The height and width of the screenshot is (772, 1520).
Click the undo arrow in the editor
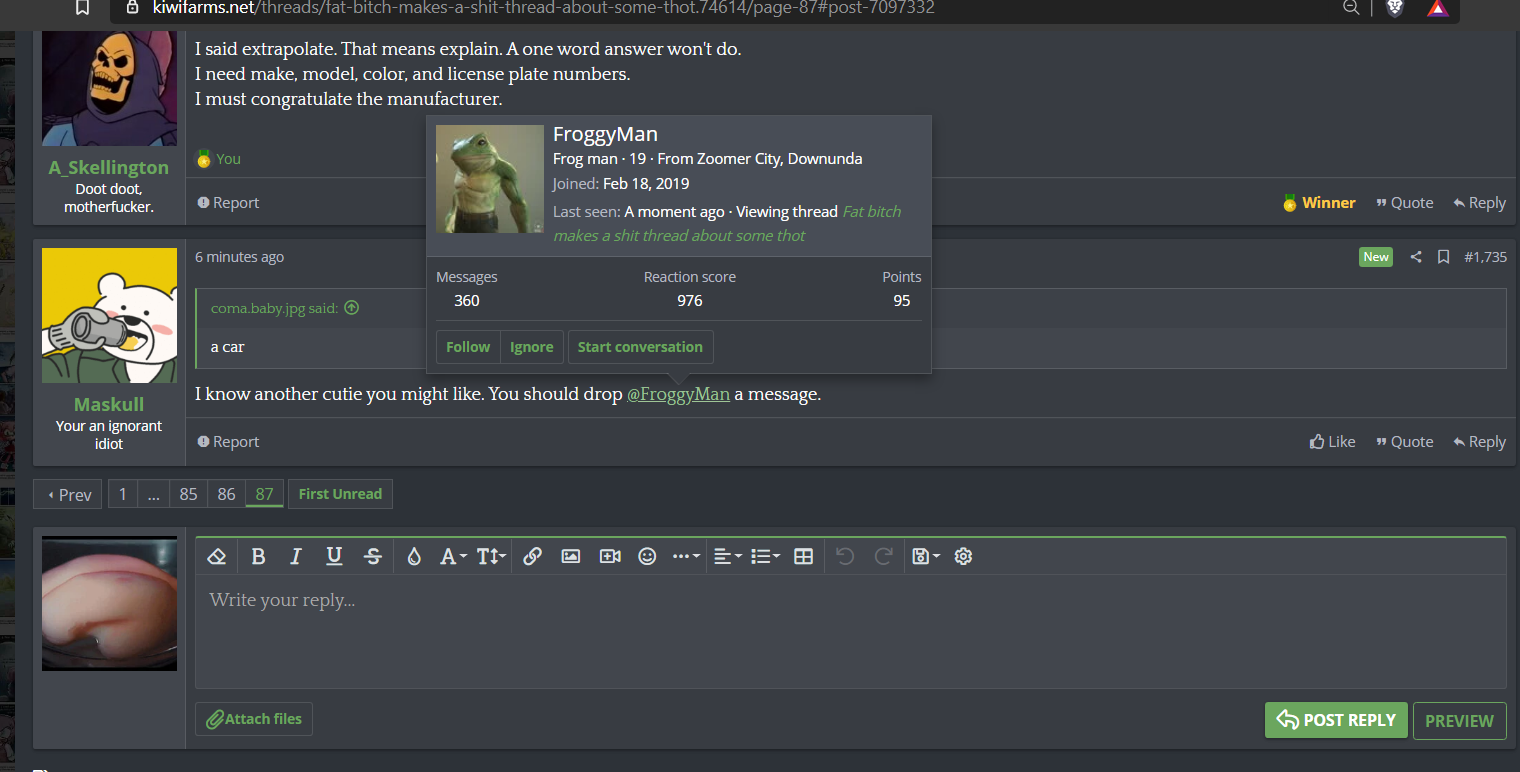coord(845,556)
